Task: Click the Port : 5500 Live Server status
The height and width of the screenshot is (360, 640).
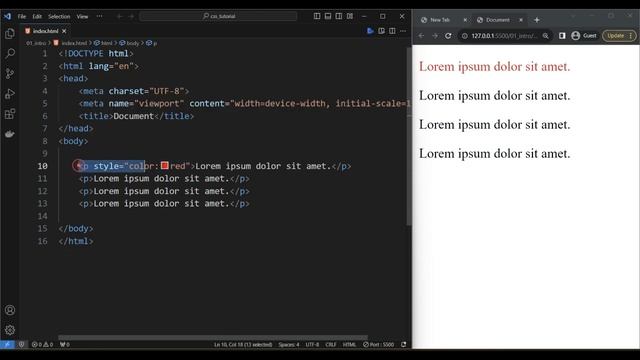Action: tap(379, 344)
